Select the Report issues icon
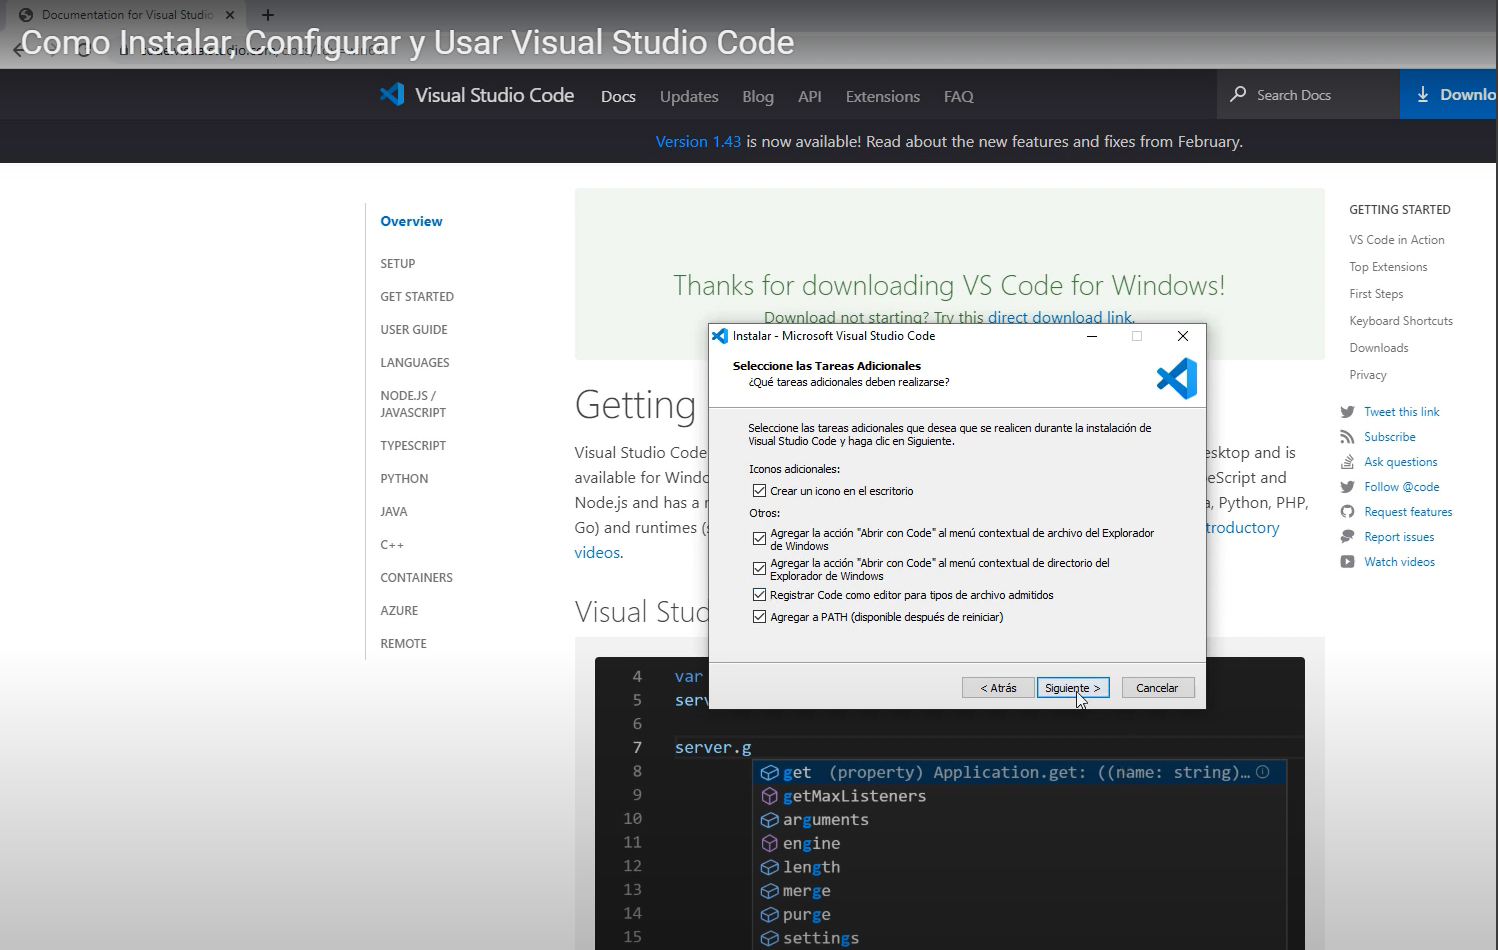1499x950 pixels. (x=1347, y=536)
